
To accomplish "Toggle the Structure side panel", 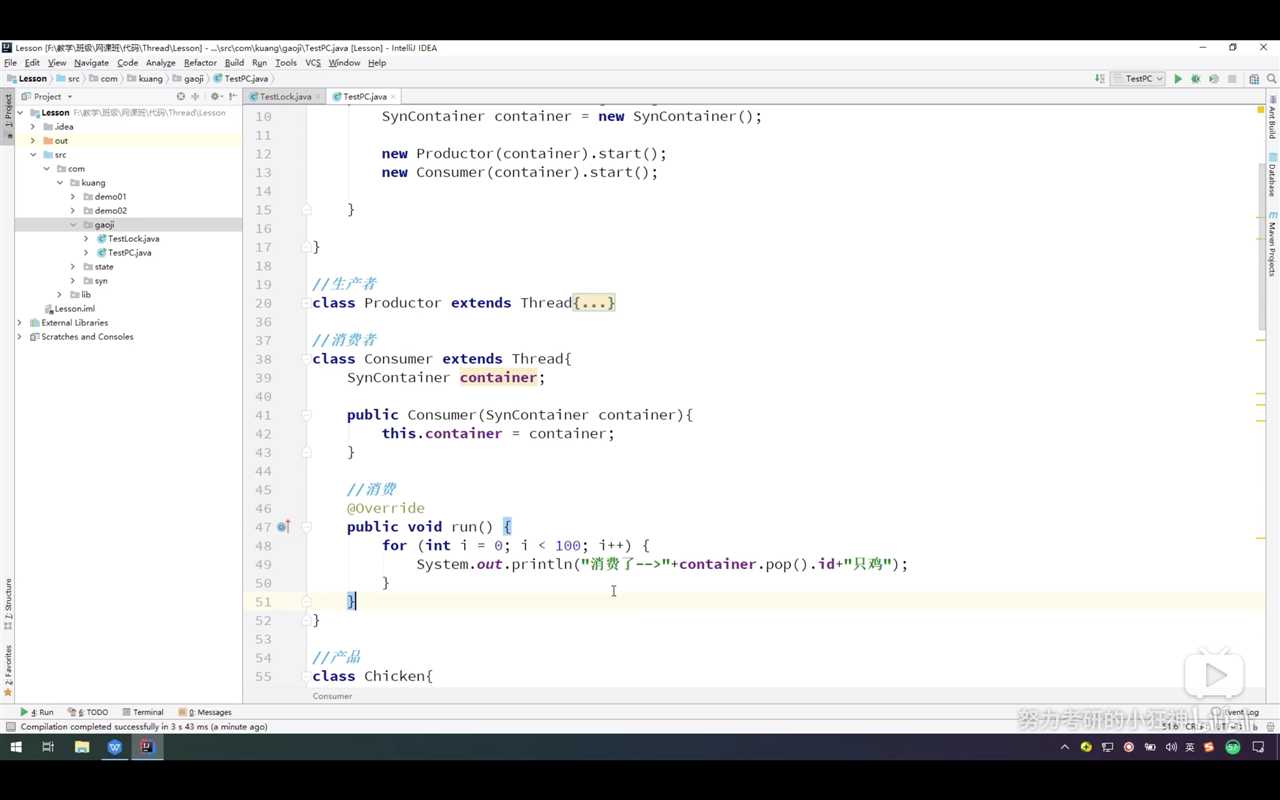I will [8, 604].
